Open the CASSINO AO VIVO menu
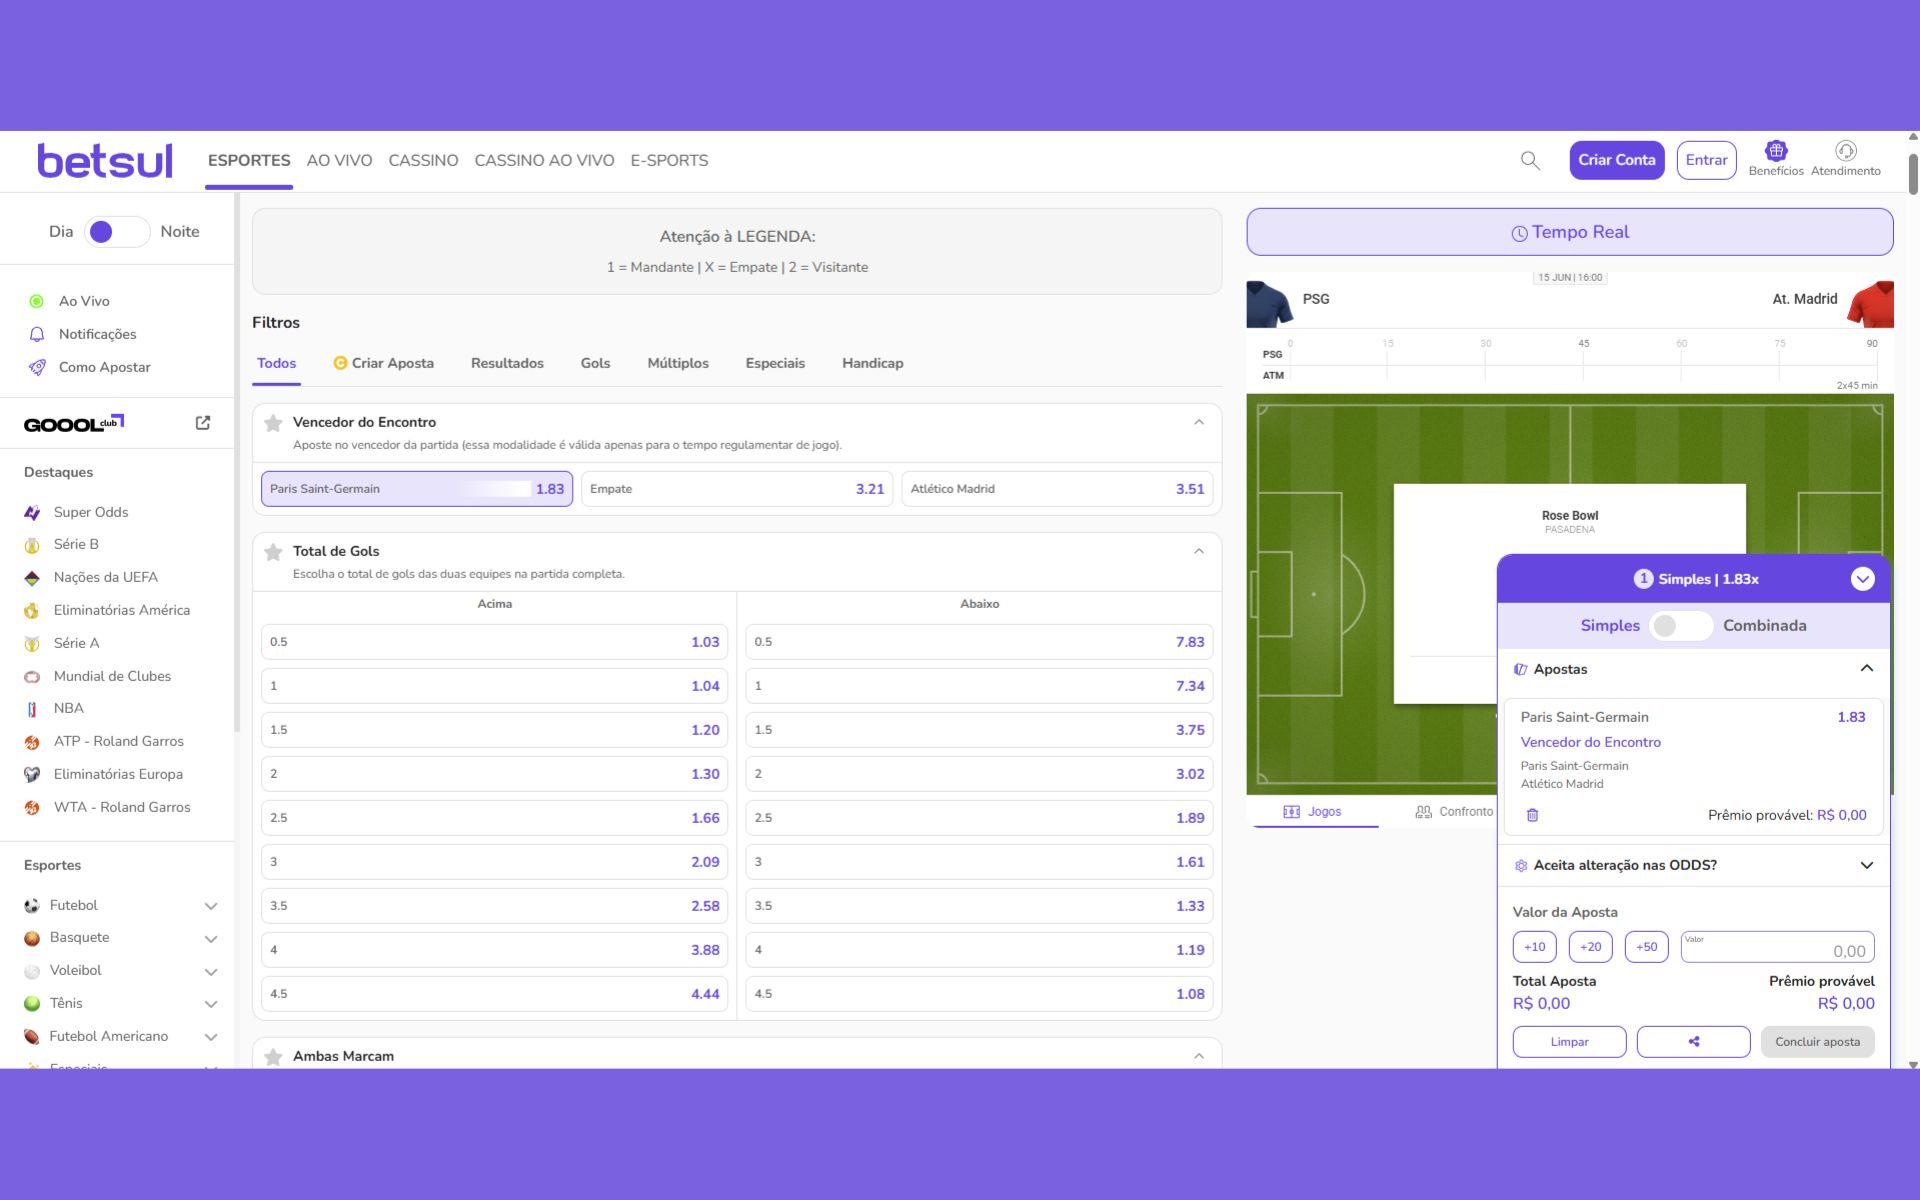This screenshot has height=1200, width=1920. click(x=544, y=160)
